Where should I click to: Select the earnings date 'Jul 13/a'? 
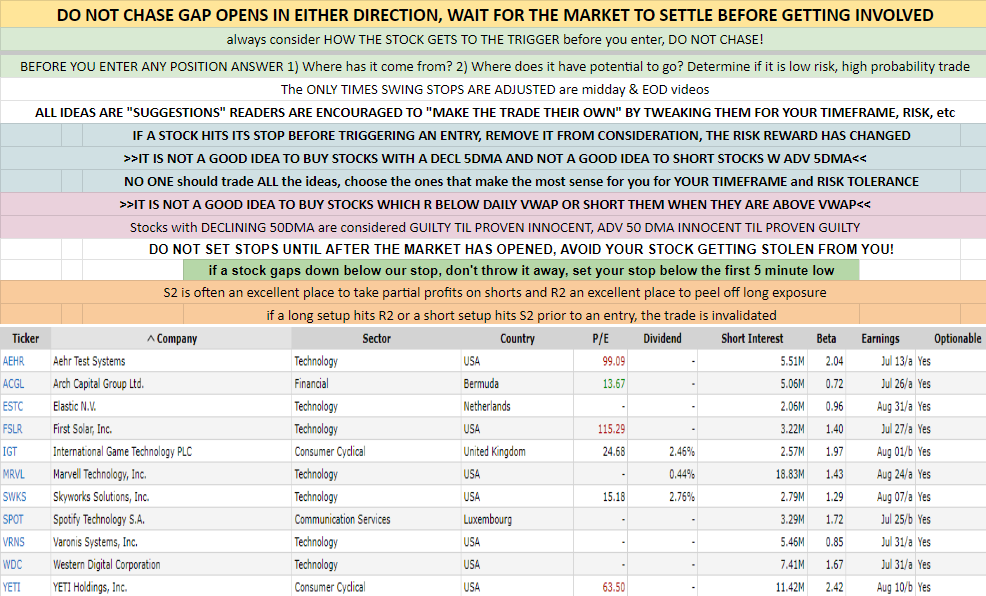[896, 361]
